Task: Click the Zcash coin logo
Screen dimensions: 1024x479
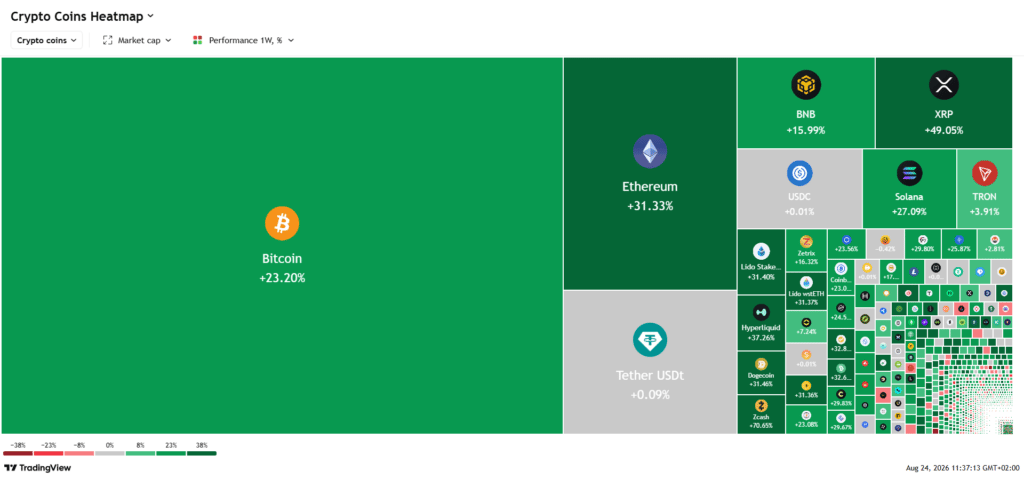Action: pyautogui.click(x=761, y=406)
